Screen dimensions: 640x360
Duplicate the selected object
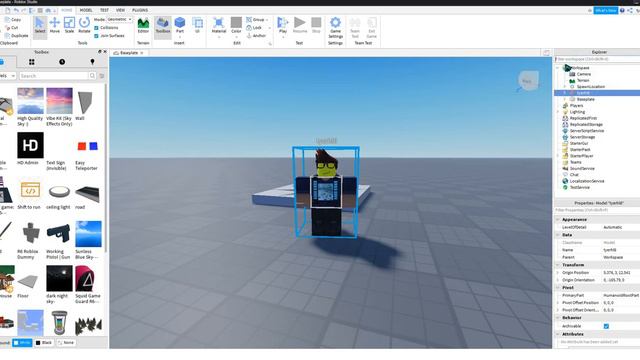click(16, 36)
